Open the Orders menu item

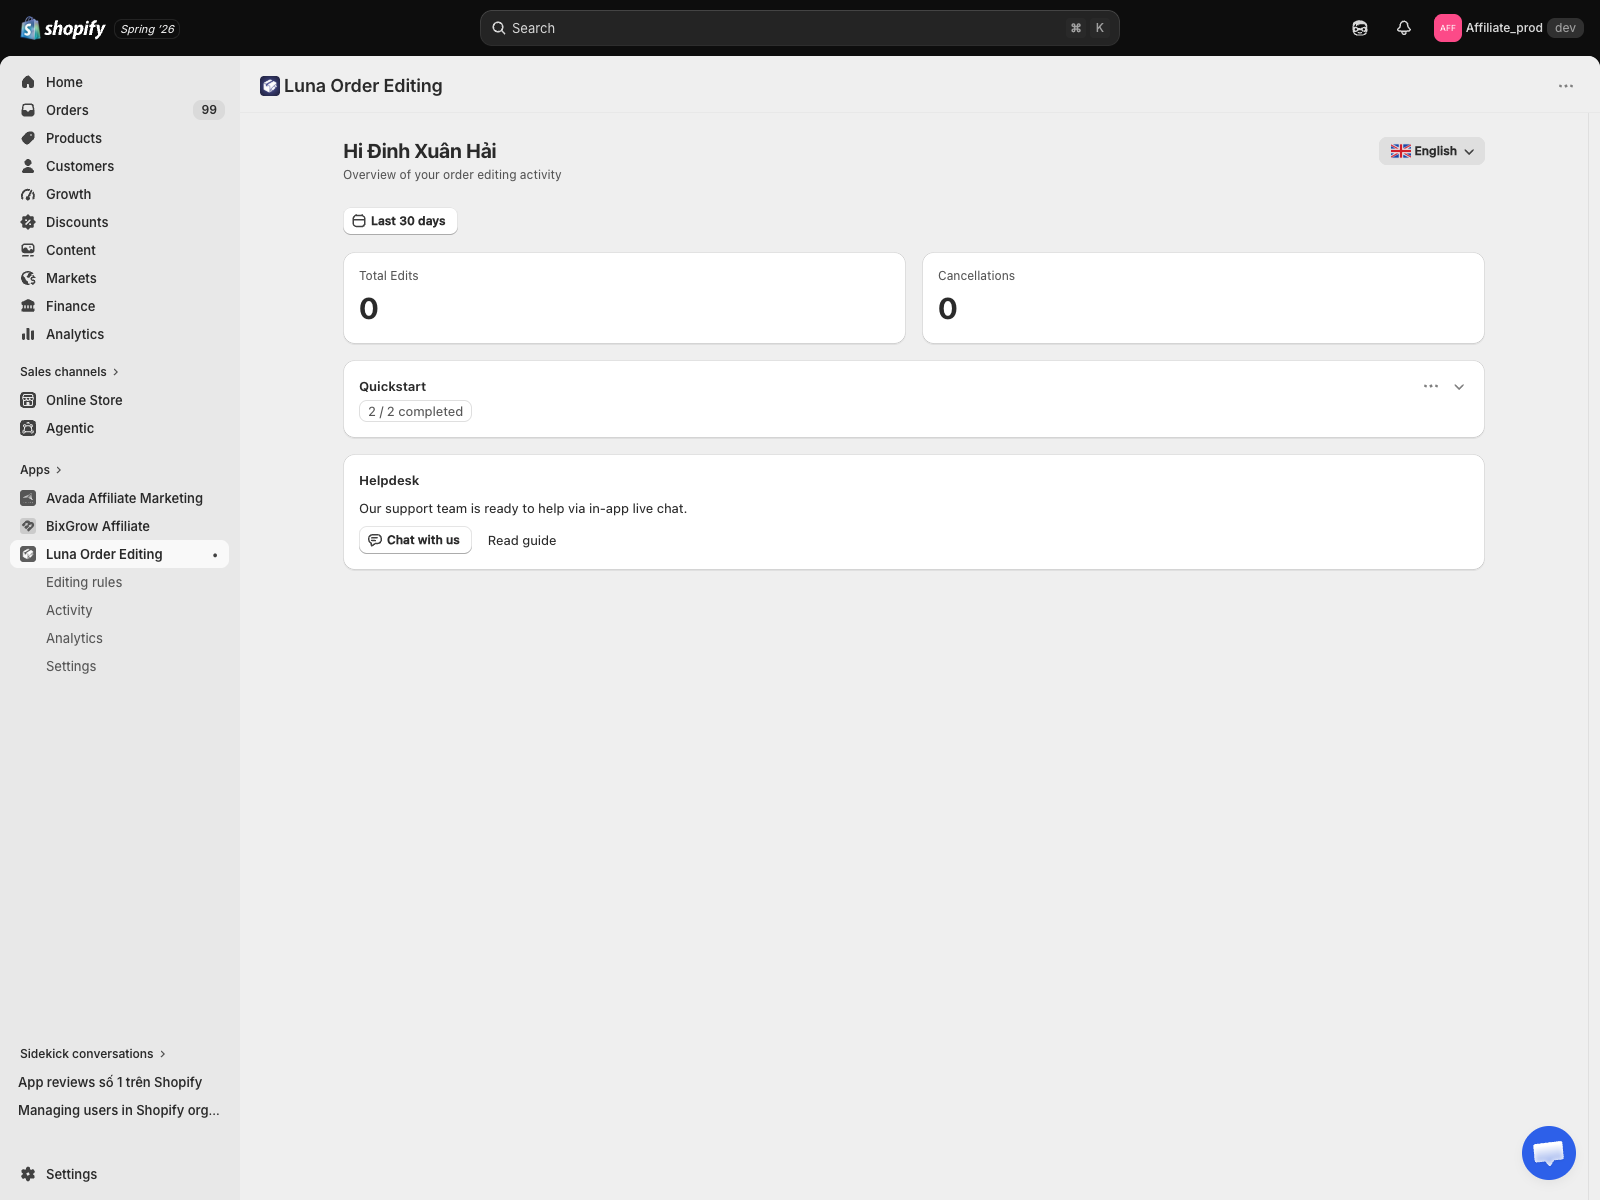click(120, 110)
